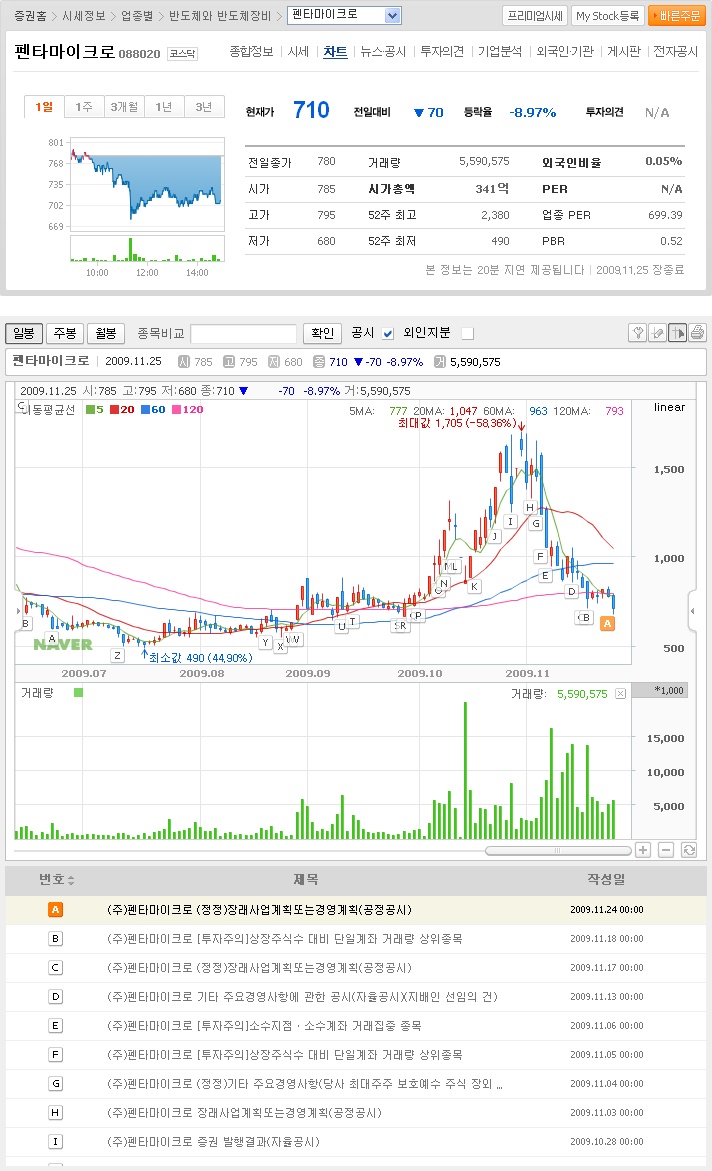The width and height of the screenshot is (712, 1171).
Task: Click the orange A icon in list
Action: (x=55, y=910)
